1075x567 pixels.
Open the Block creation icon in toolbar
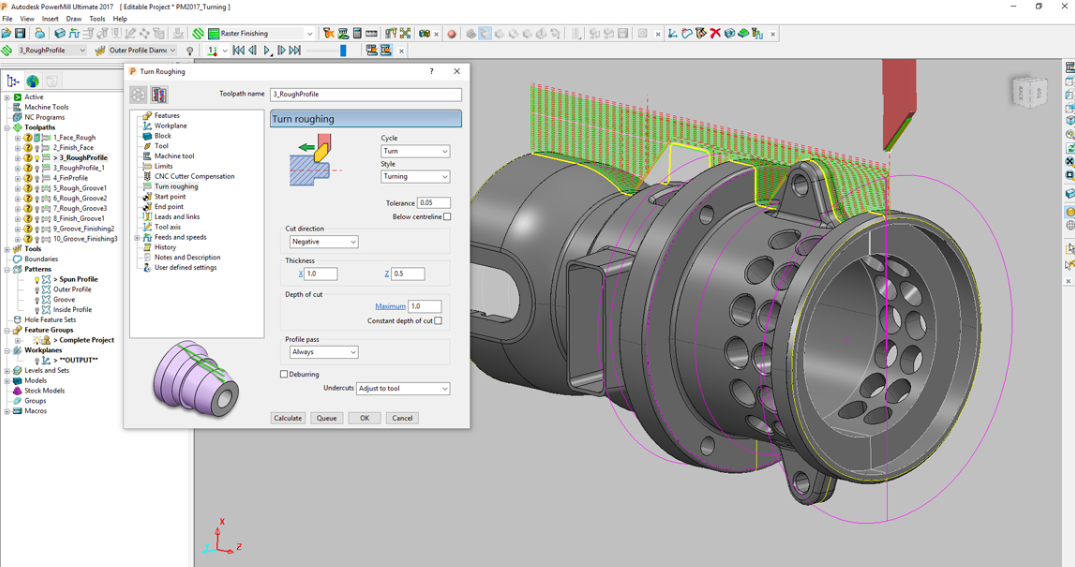pos(60,33)
